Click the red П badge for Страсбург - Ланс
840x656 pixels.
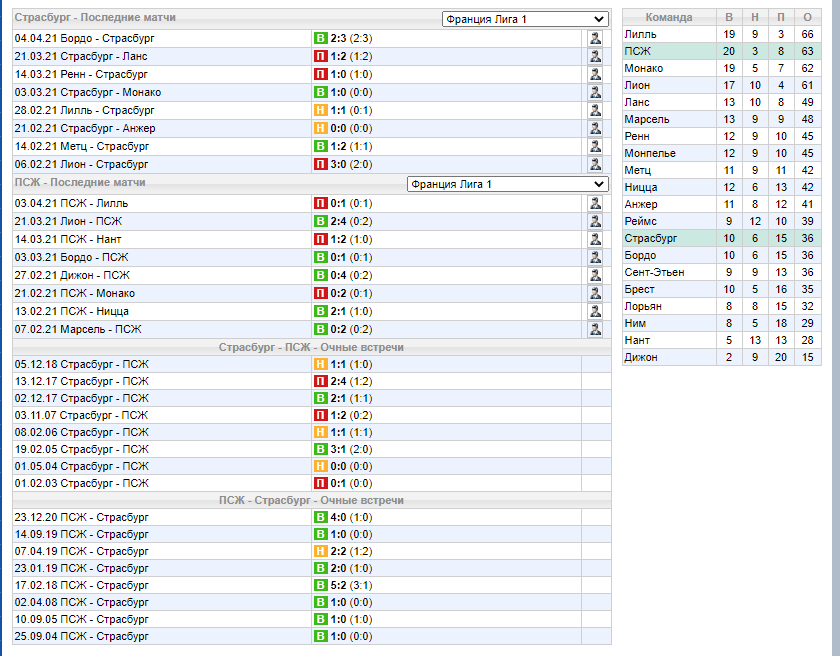coord(320,56)
